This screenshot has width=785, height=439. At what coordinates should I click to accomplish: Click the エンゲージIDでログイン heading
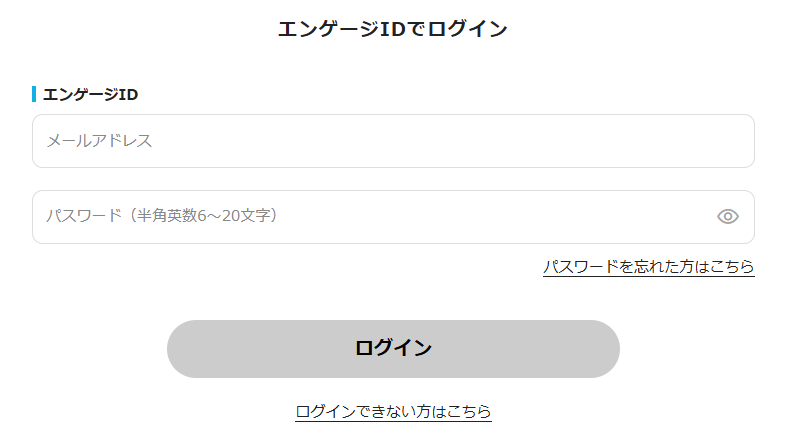392,29
